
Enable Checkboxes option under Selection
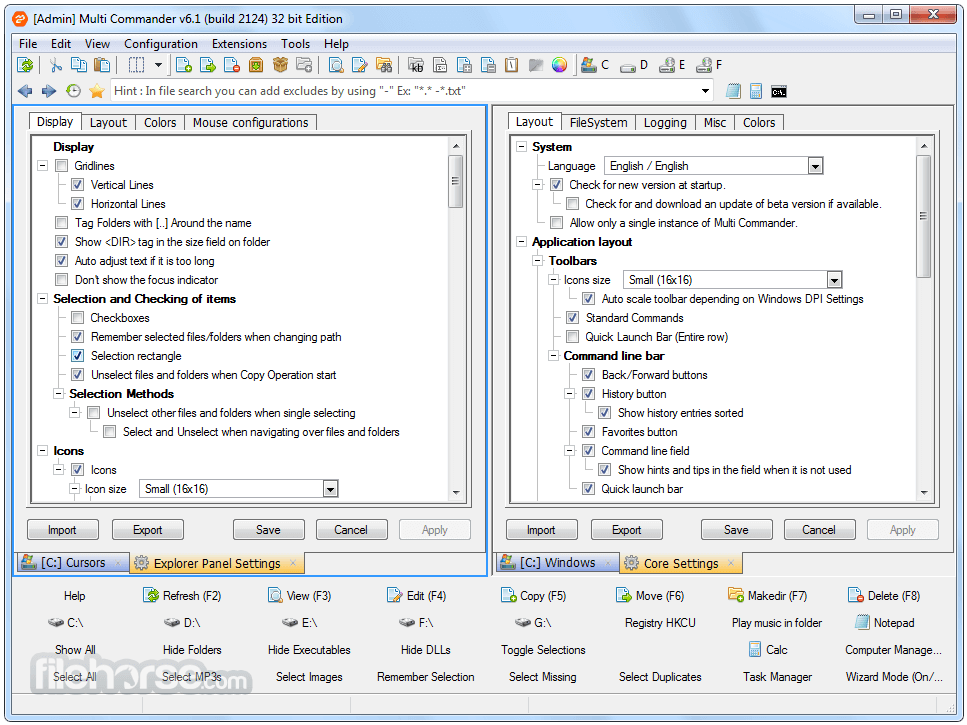tap(77, 317)
